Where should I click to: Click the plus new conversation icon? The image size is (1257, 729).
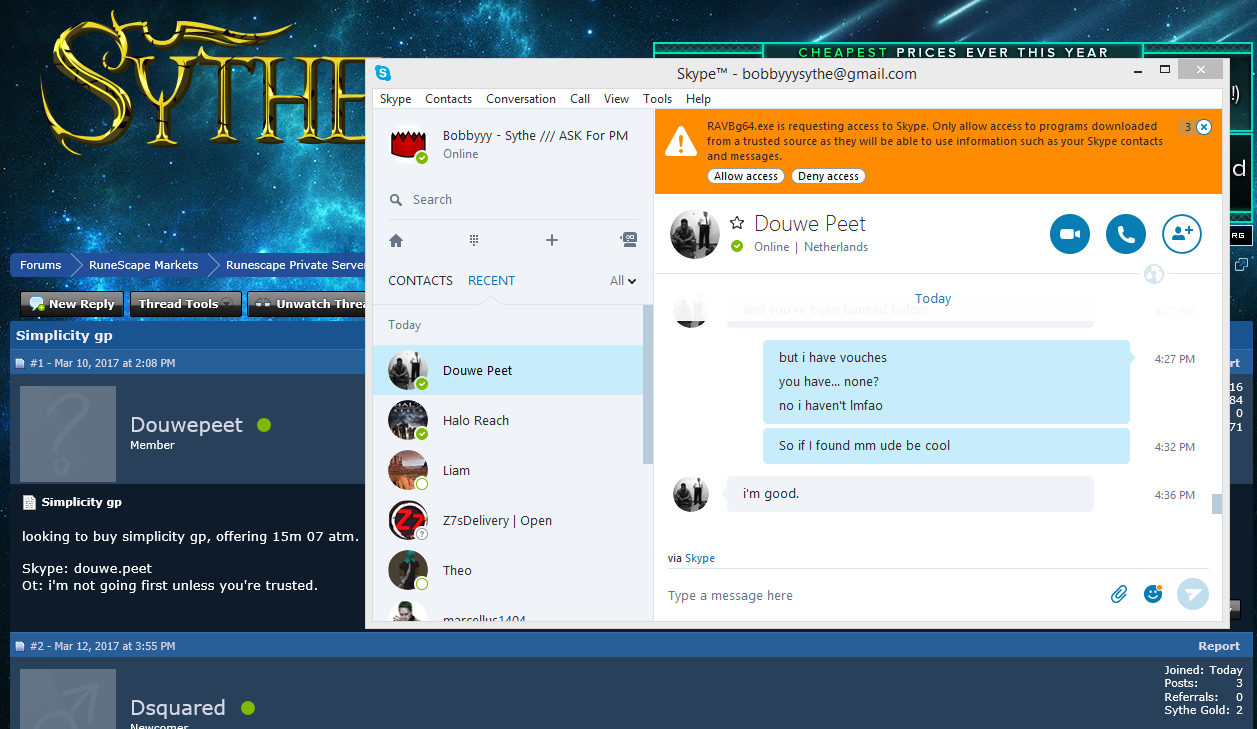click(x=552, y=240)
